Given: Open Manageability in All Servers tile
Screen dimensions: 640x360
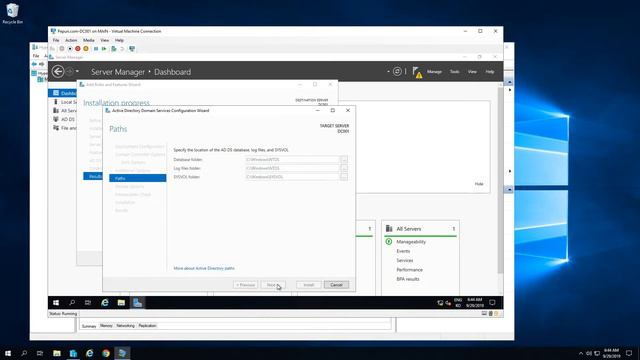Looking at the screenshot, I should click(411, 242).
